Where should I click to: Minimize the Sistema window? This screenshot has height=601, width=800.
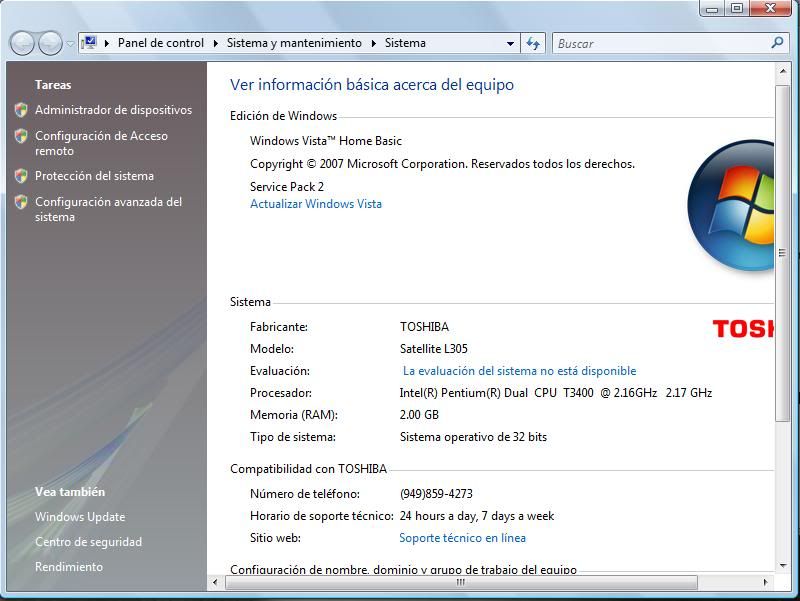coord(712,9)
